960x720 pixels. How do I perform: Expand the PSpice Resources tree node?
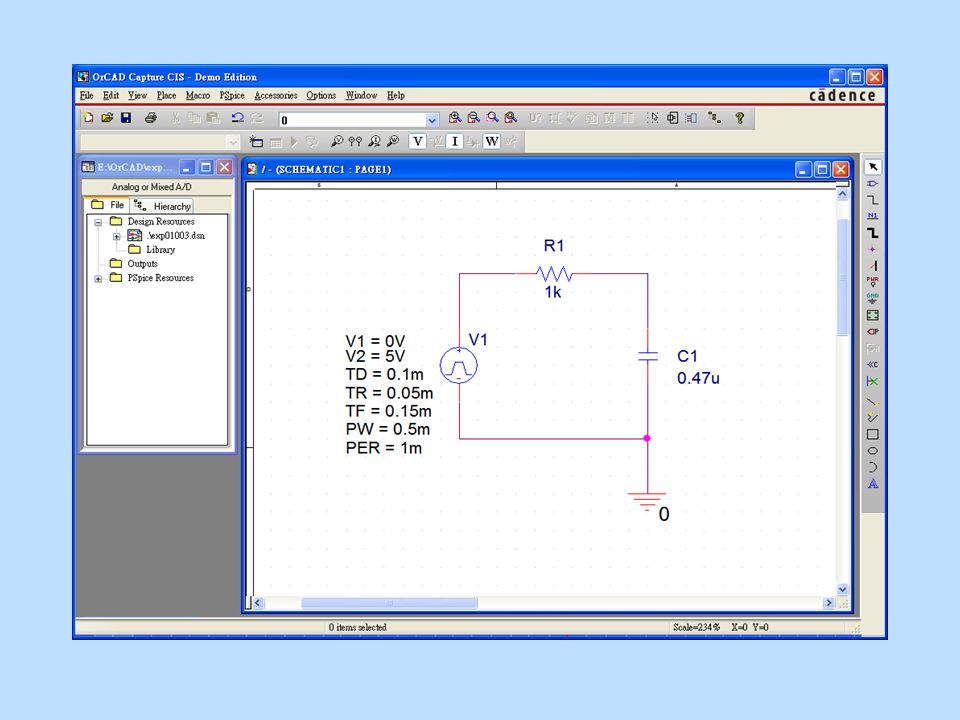click(98, 279)
